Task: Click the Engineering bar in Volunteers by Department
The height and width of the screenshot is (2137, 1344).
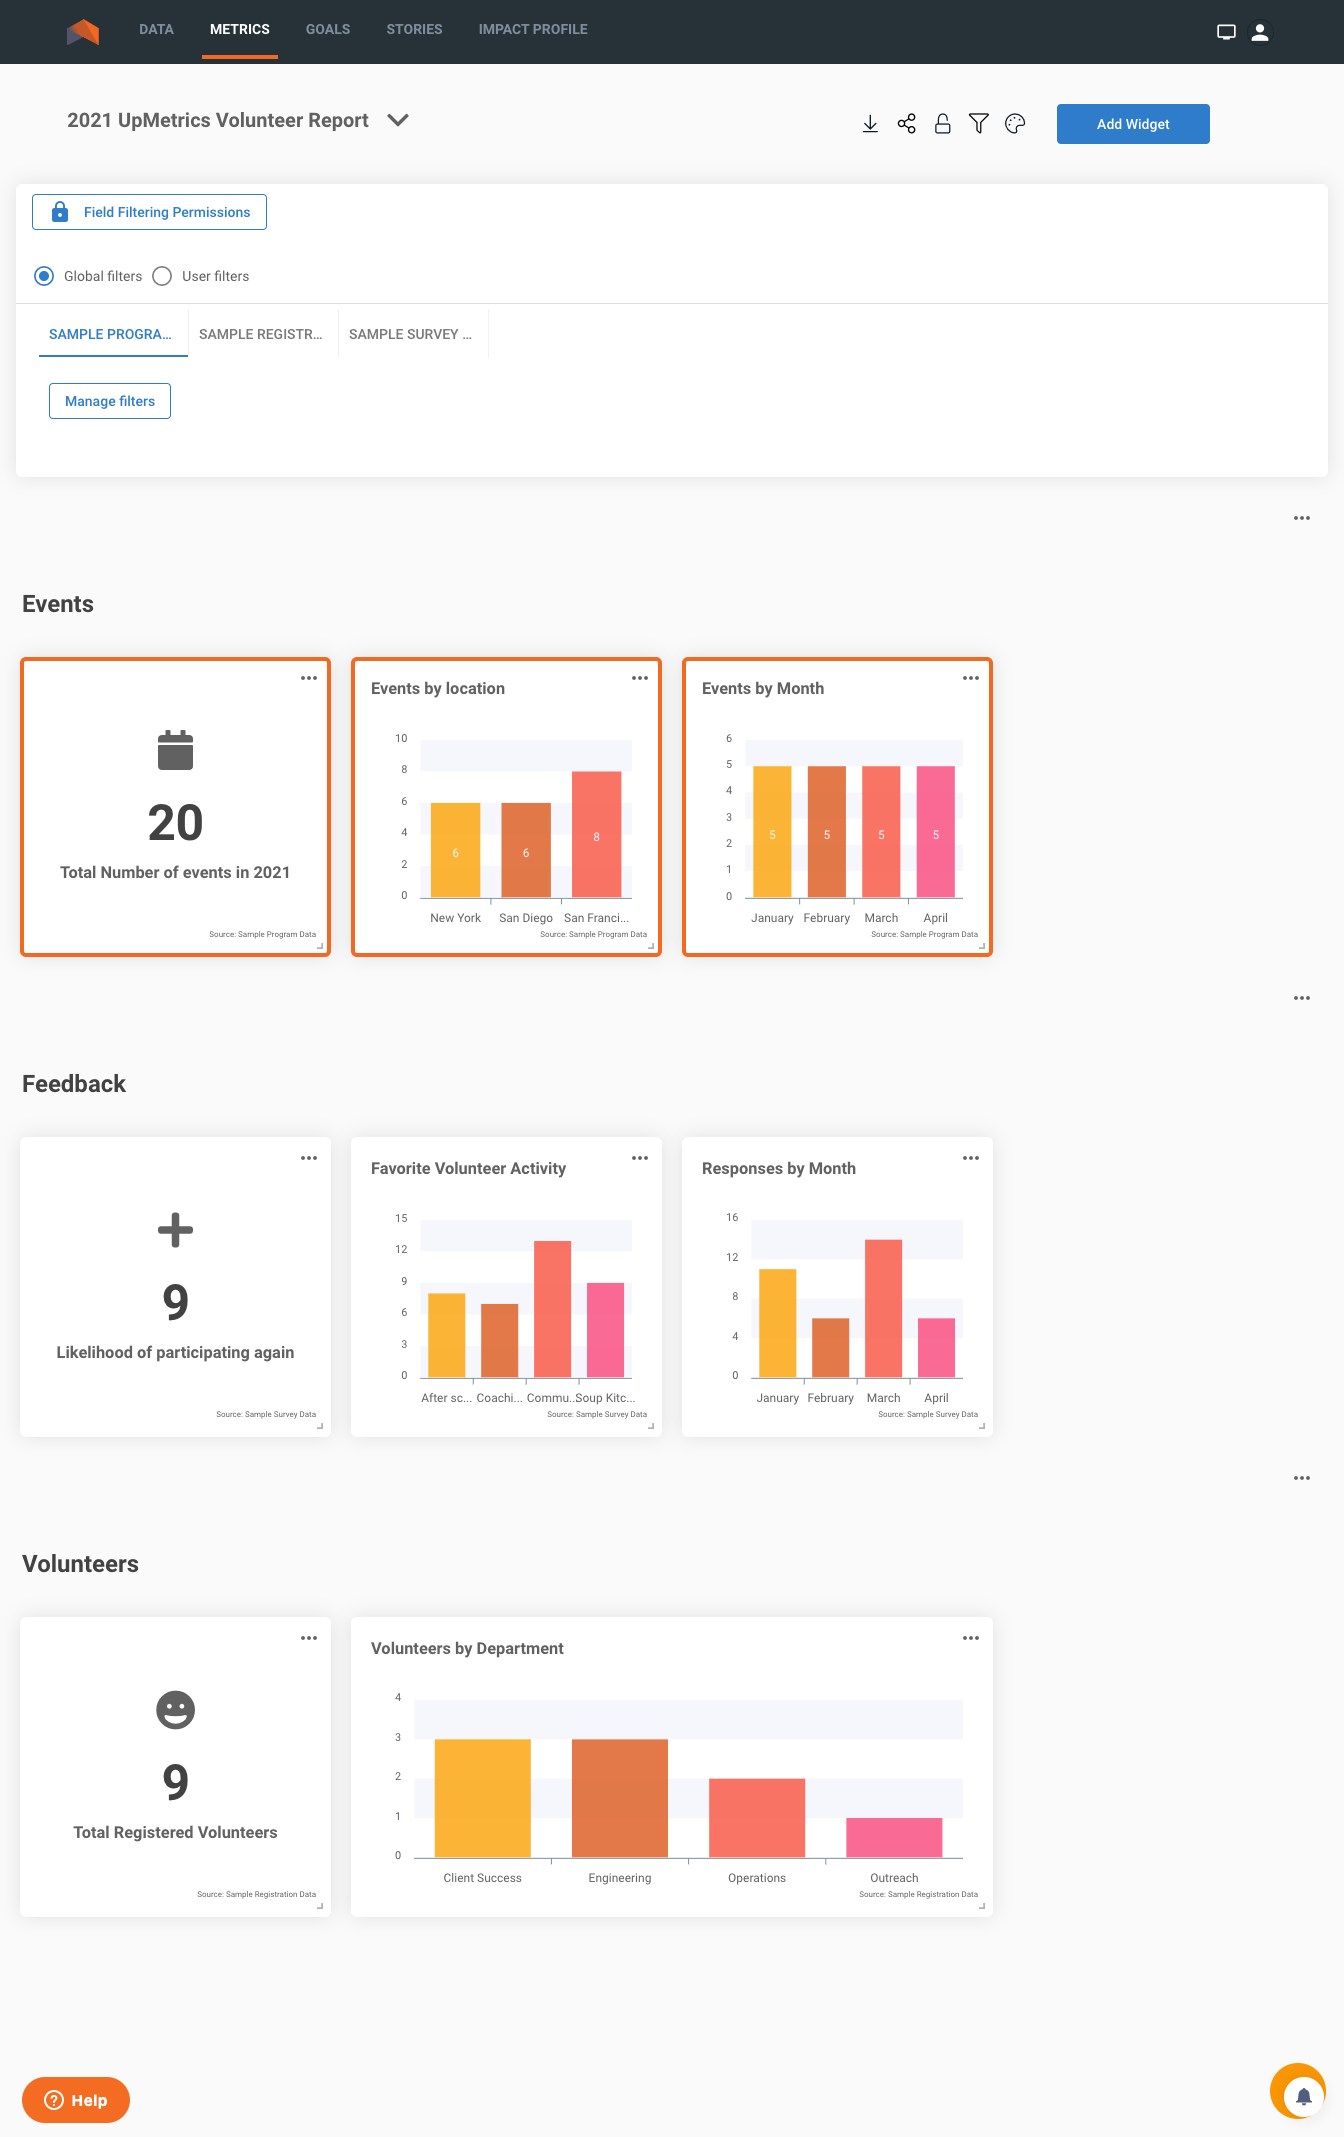Action: tap(620, 1798)
